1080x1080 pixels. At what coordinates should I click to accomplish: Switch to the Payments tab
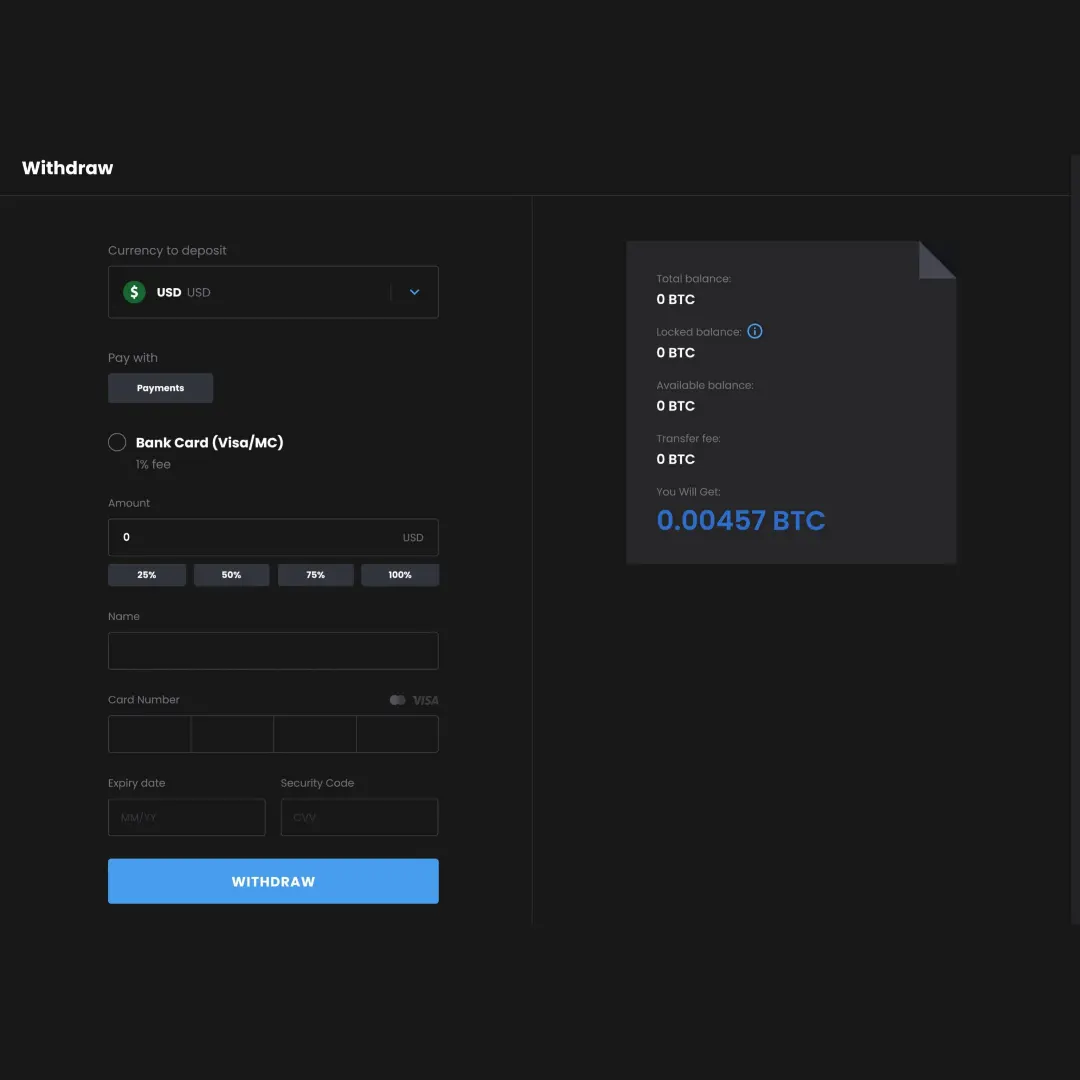[160, 388]
